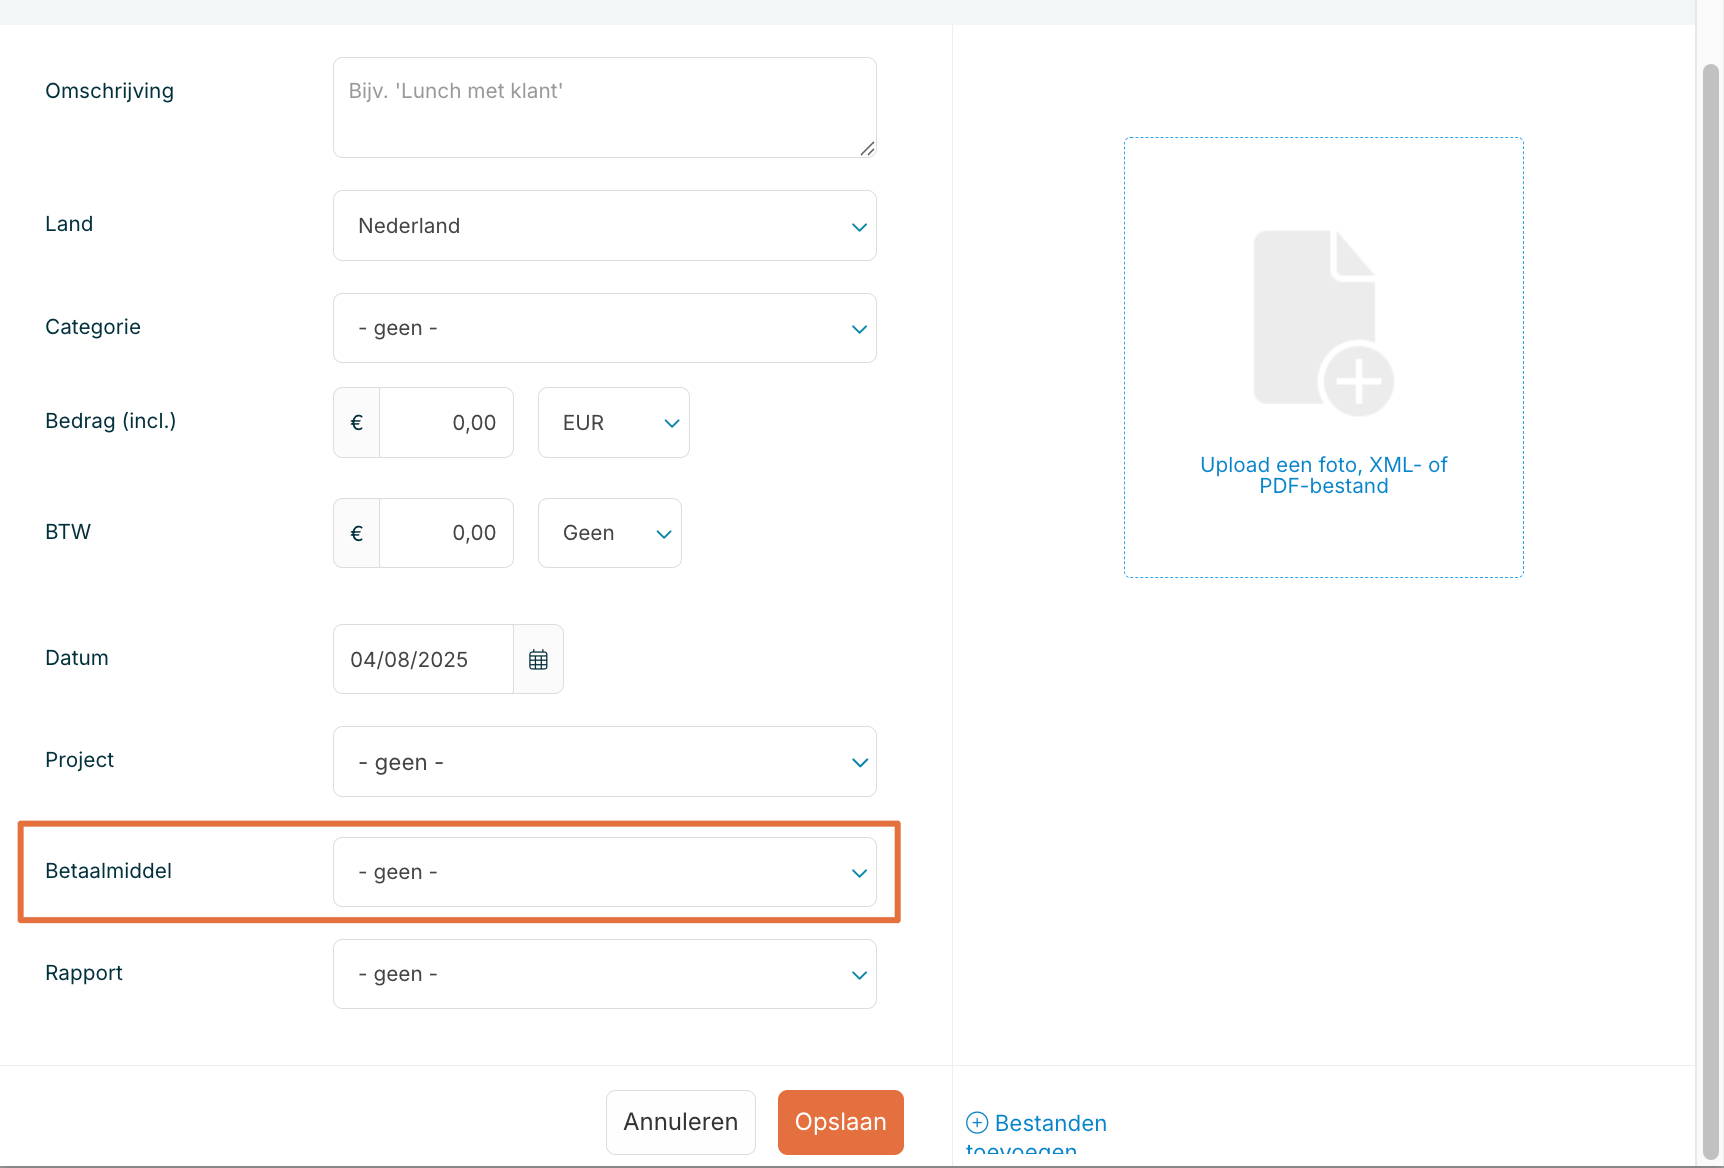Select the BTW rate dropdown showing Geen
Viewport: 1724px width, 1168px height.
click(609, 534)
